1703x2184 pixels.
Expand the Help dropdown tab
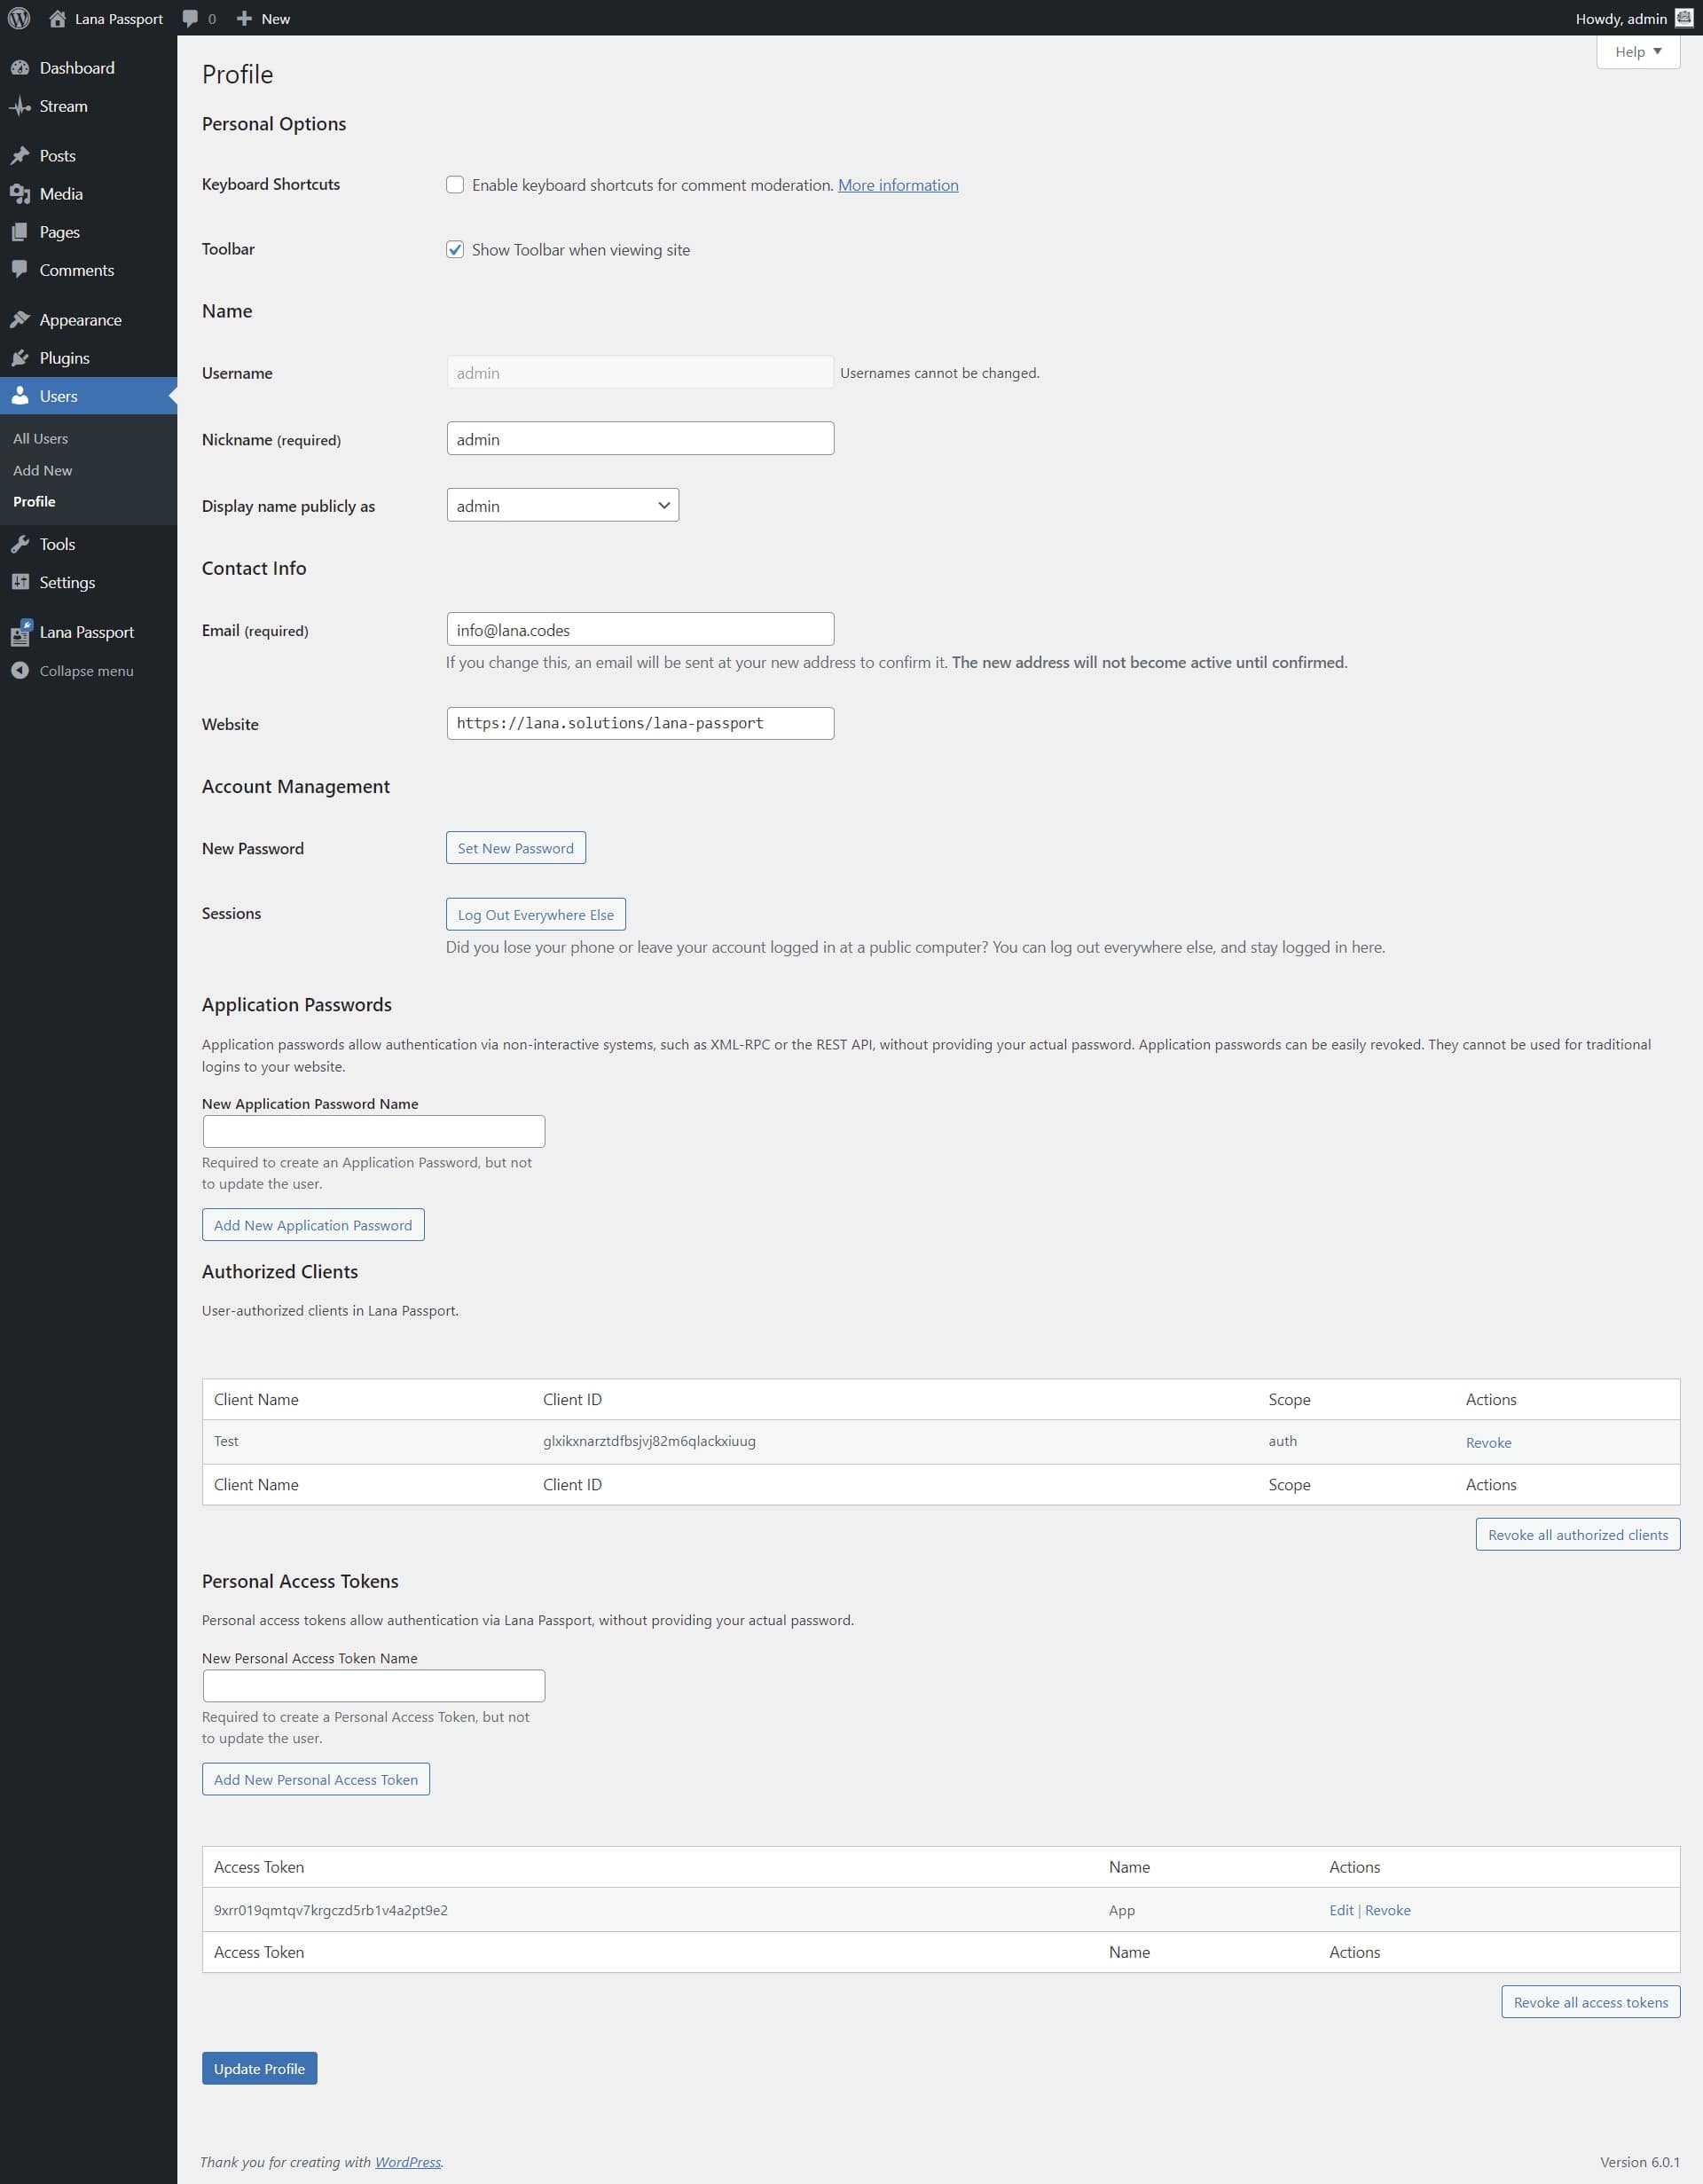tap(1637, 52)
